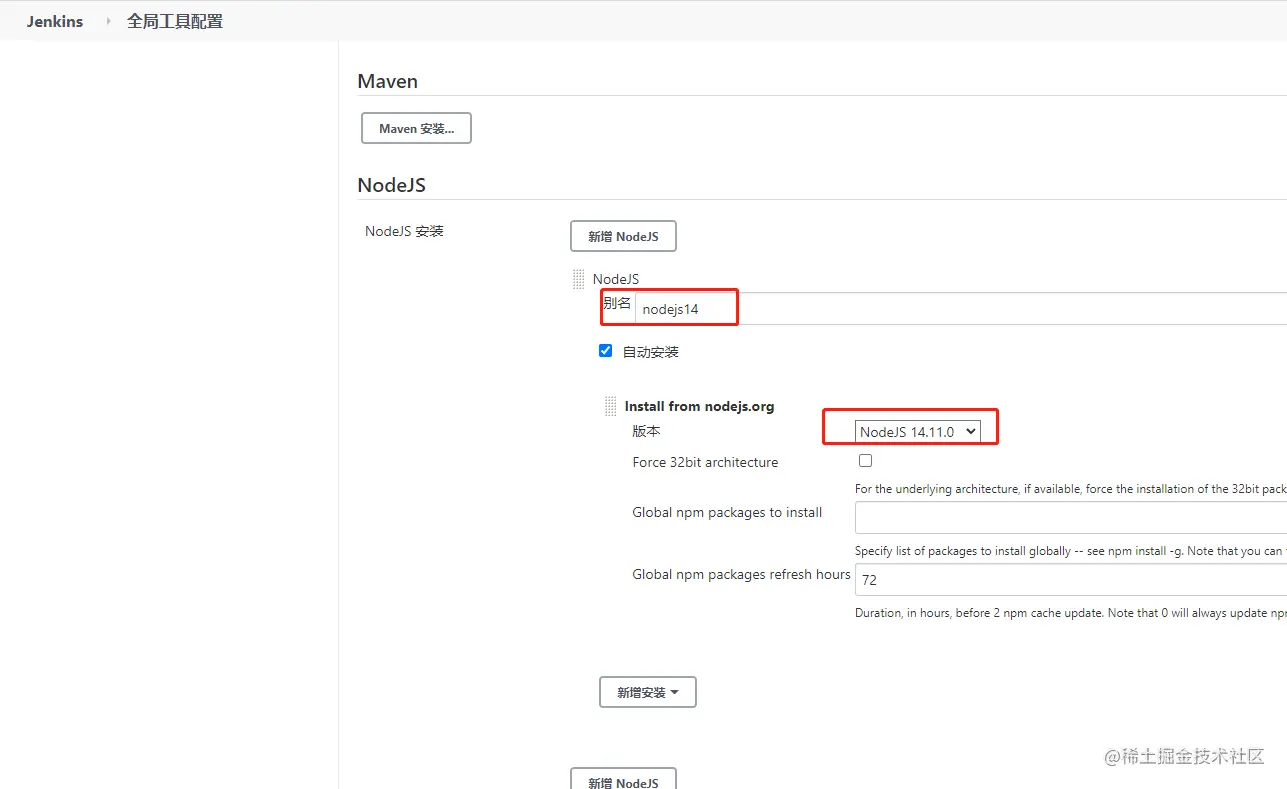Viewport: 1287px width, 789px height.
Task: Enable Force 32bit architecture checkbox
Action: tap(865, 461)
